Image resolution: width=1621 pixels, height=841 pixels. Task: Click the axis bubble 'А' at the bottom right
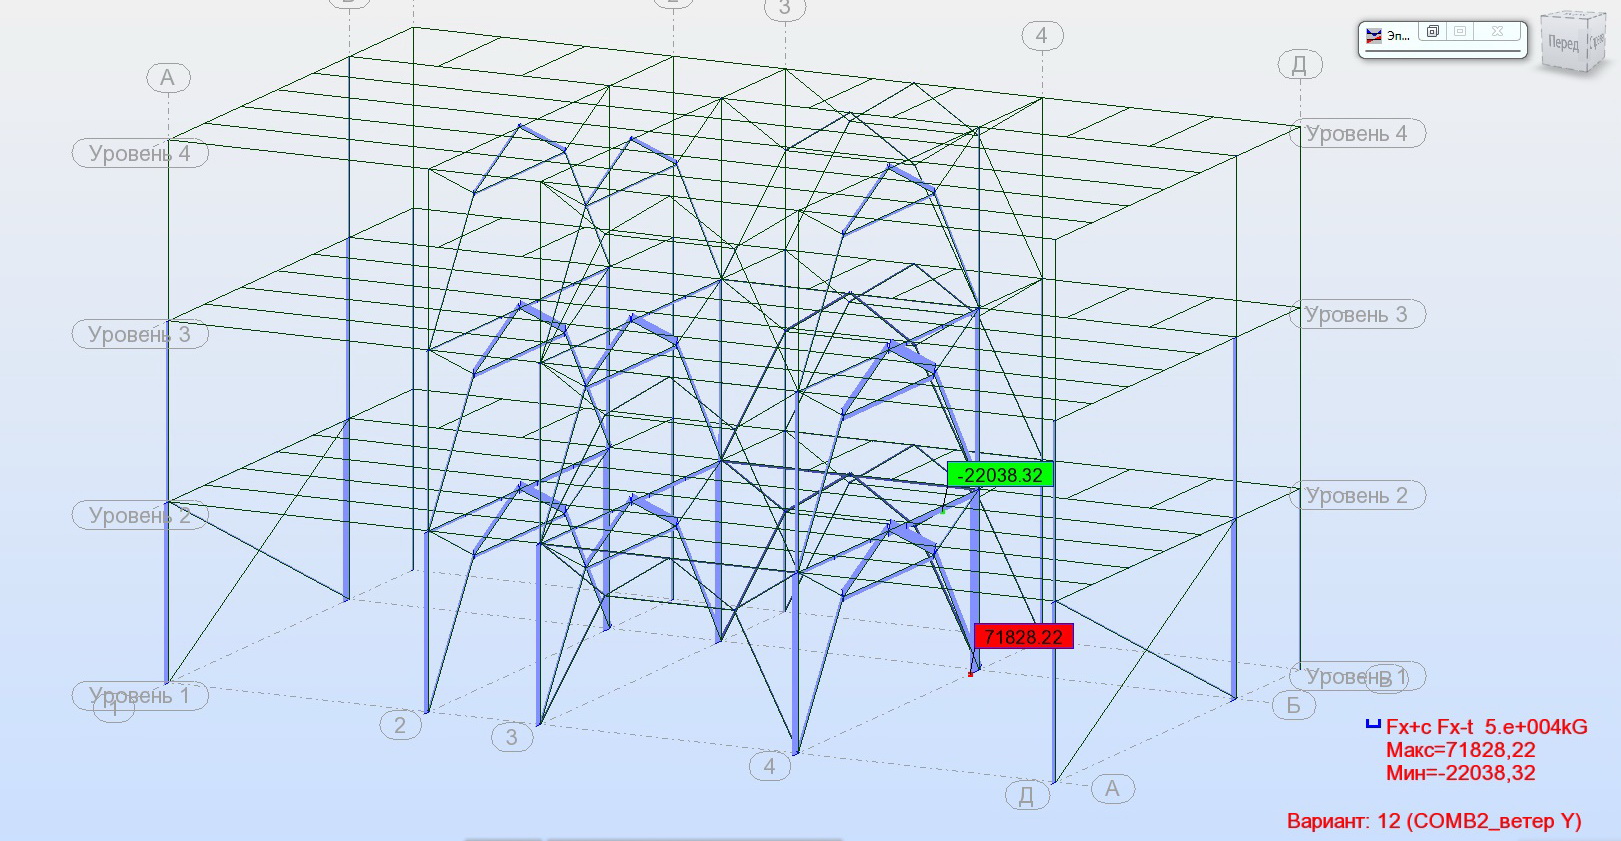1112,788
